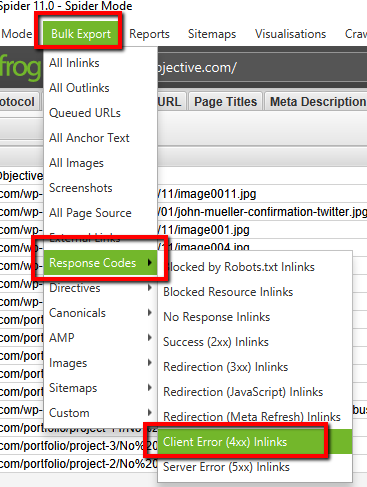
Task: Select All Page Source export
Action: pos(100,213)
